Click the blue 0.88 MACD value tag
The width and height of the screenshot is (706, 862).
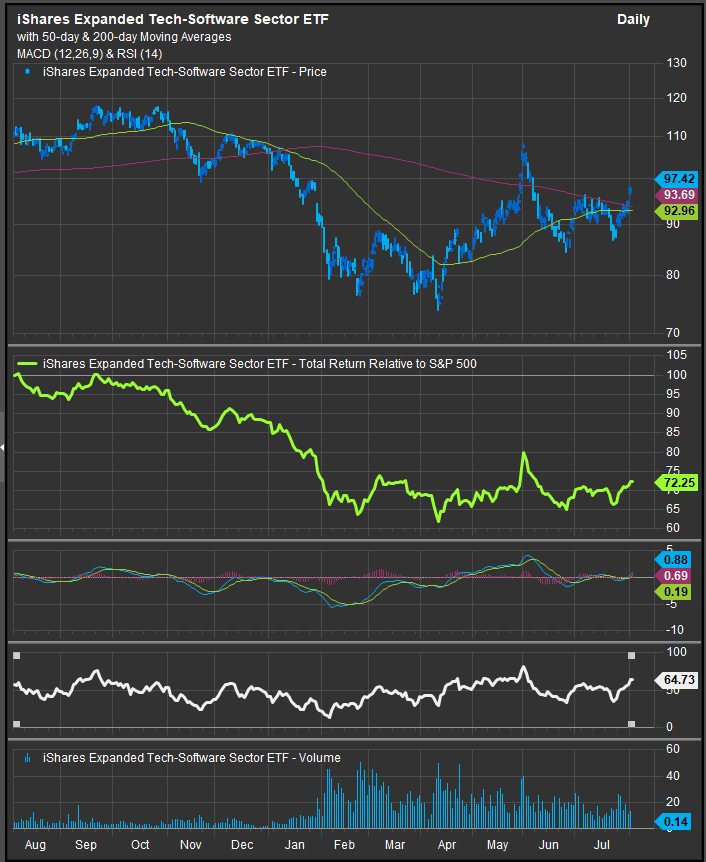point(673,560)
